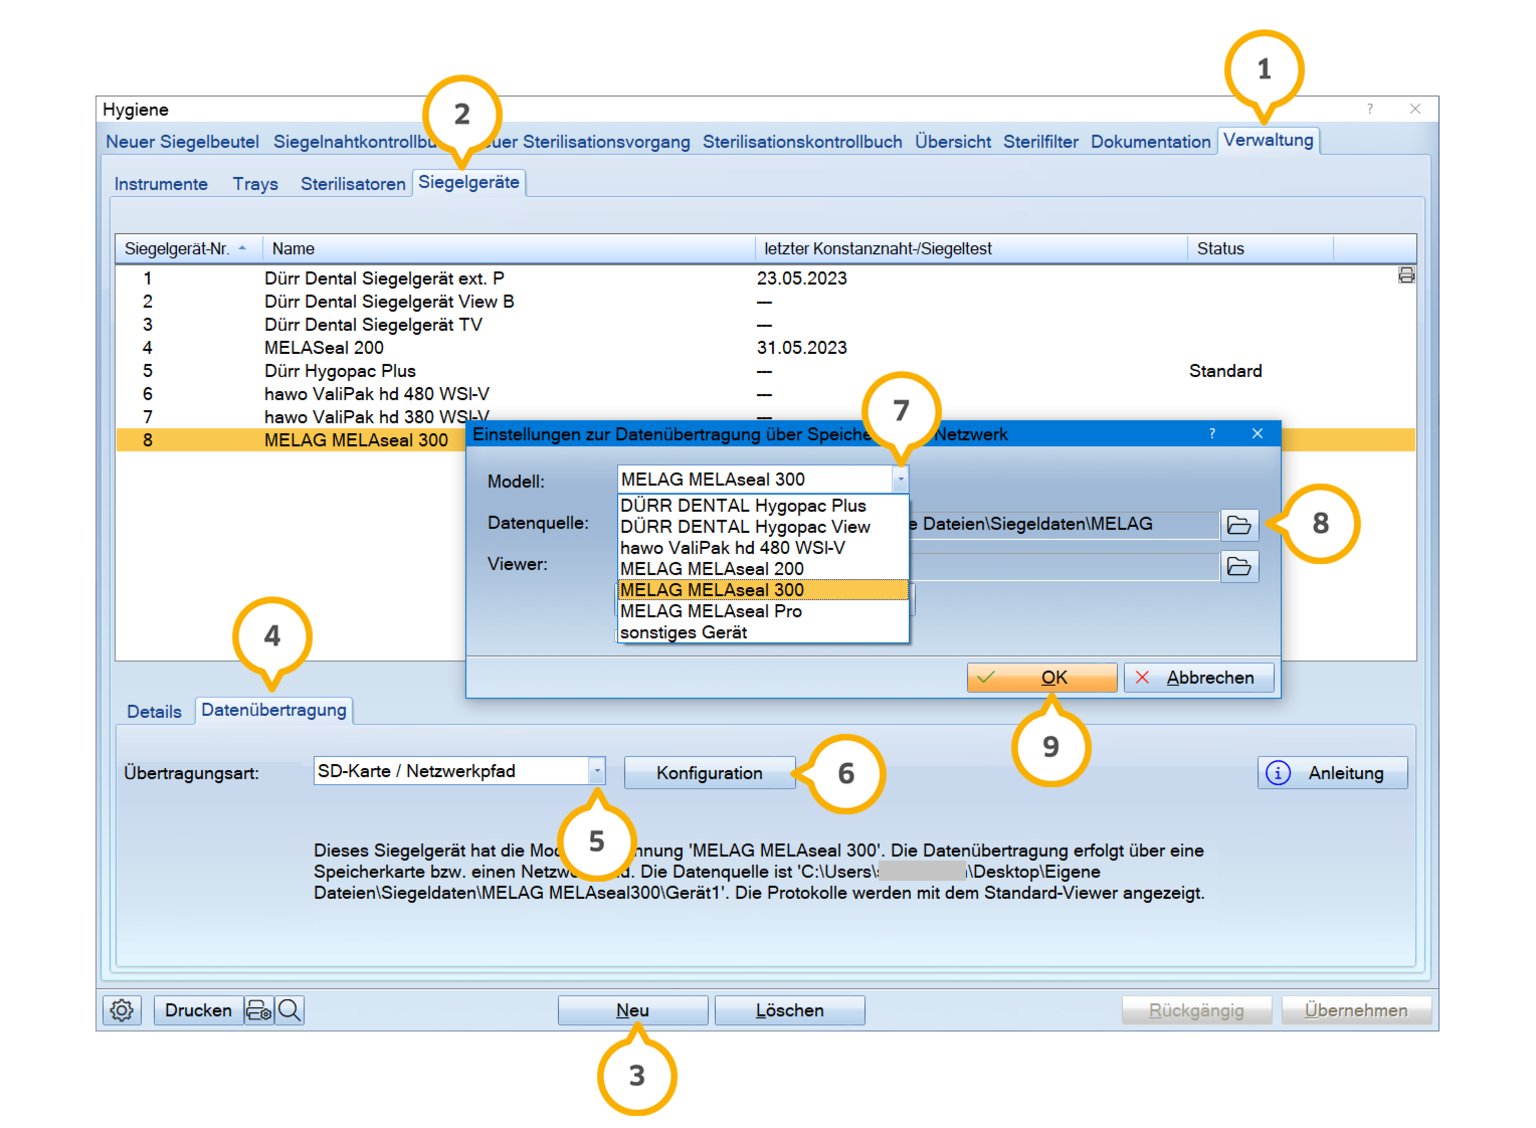The image size is (1536, 1128).
Task: Select the MELASeal 200 row in the list
Action: pyautogui.click(x=324, y=348)
